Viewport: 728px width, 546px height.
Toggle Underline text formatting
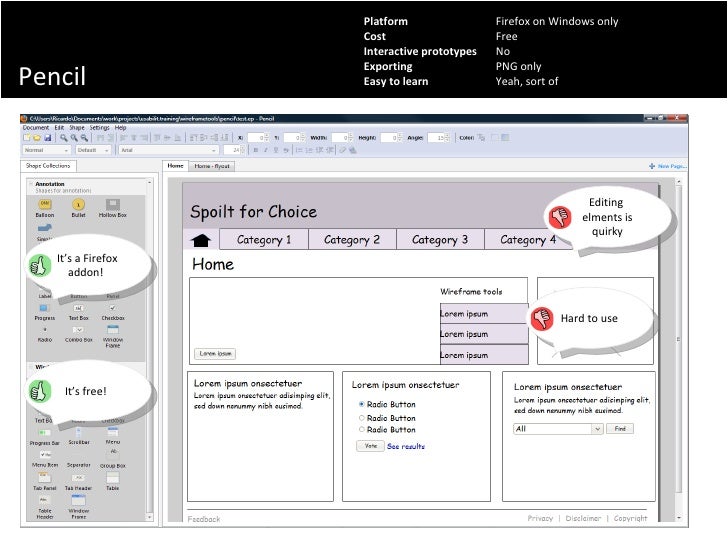pyautogui.click(x=276, y=150)
